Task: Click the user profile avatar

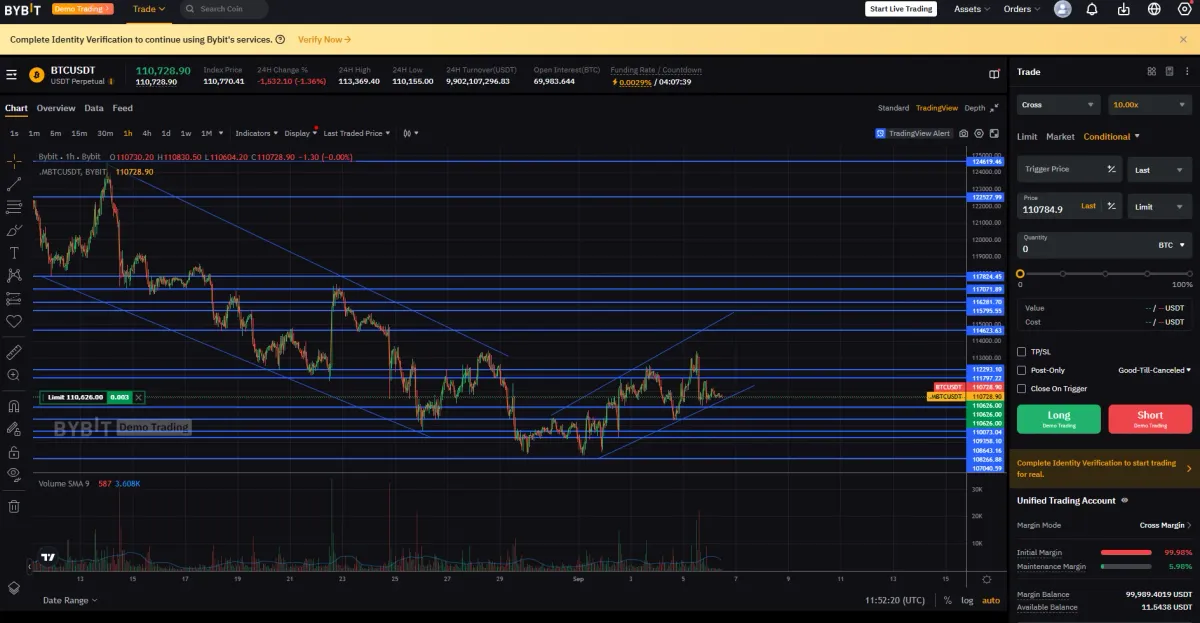Action: point(1062,9)
